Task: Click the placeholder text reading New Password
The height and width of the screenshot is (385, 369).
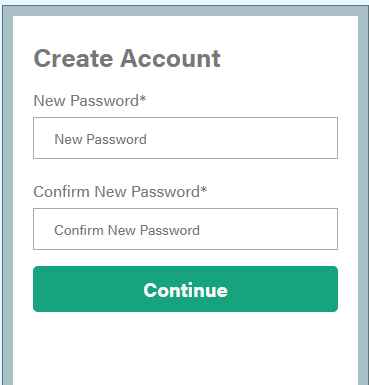Action: coord(100,139)
